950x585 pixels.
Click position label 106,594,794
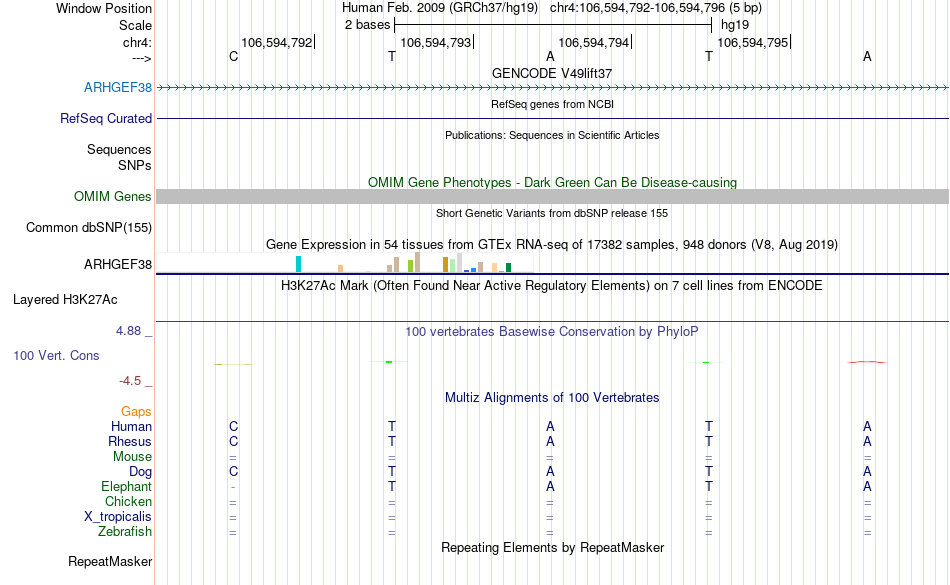click(x=593, y=42)
